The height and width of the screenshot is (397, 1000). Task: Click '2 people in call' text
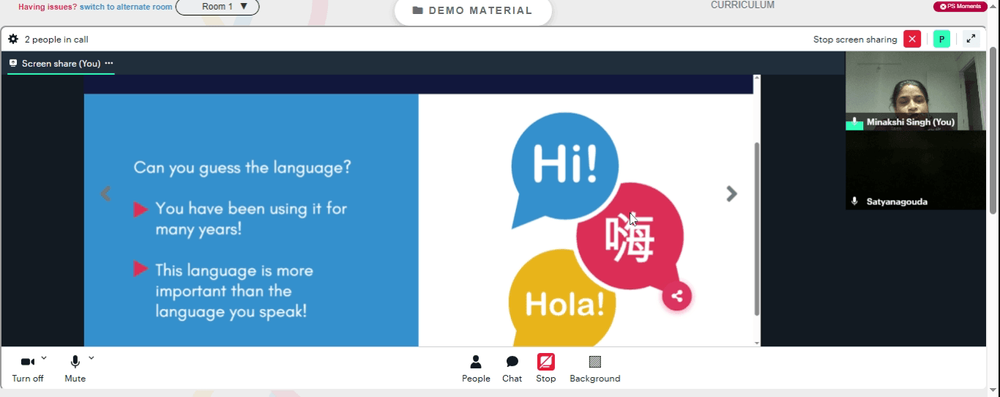[56, 40]
